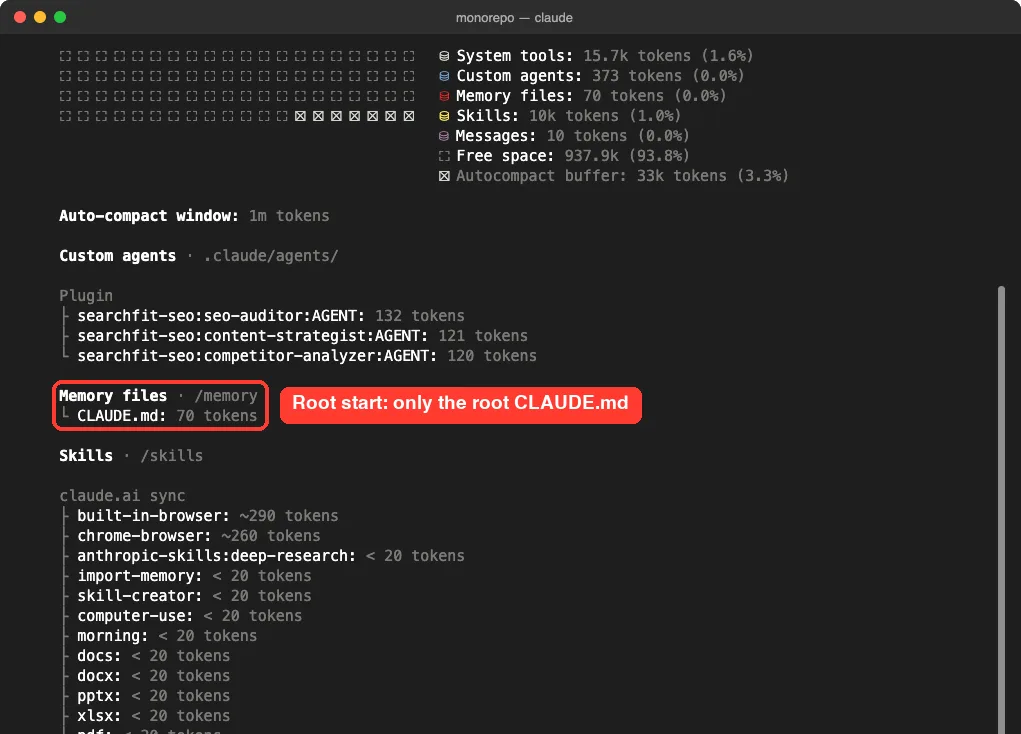Click the '.claude/agents/' path text
Screen dimensions: 1021x734
[x=271, y=256]
